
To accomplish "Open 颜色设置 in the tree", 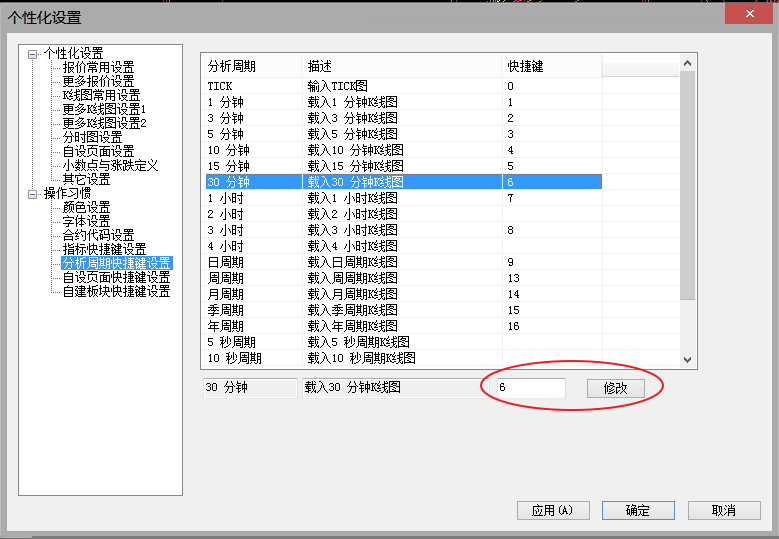I will pos(86,207).
